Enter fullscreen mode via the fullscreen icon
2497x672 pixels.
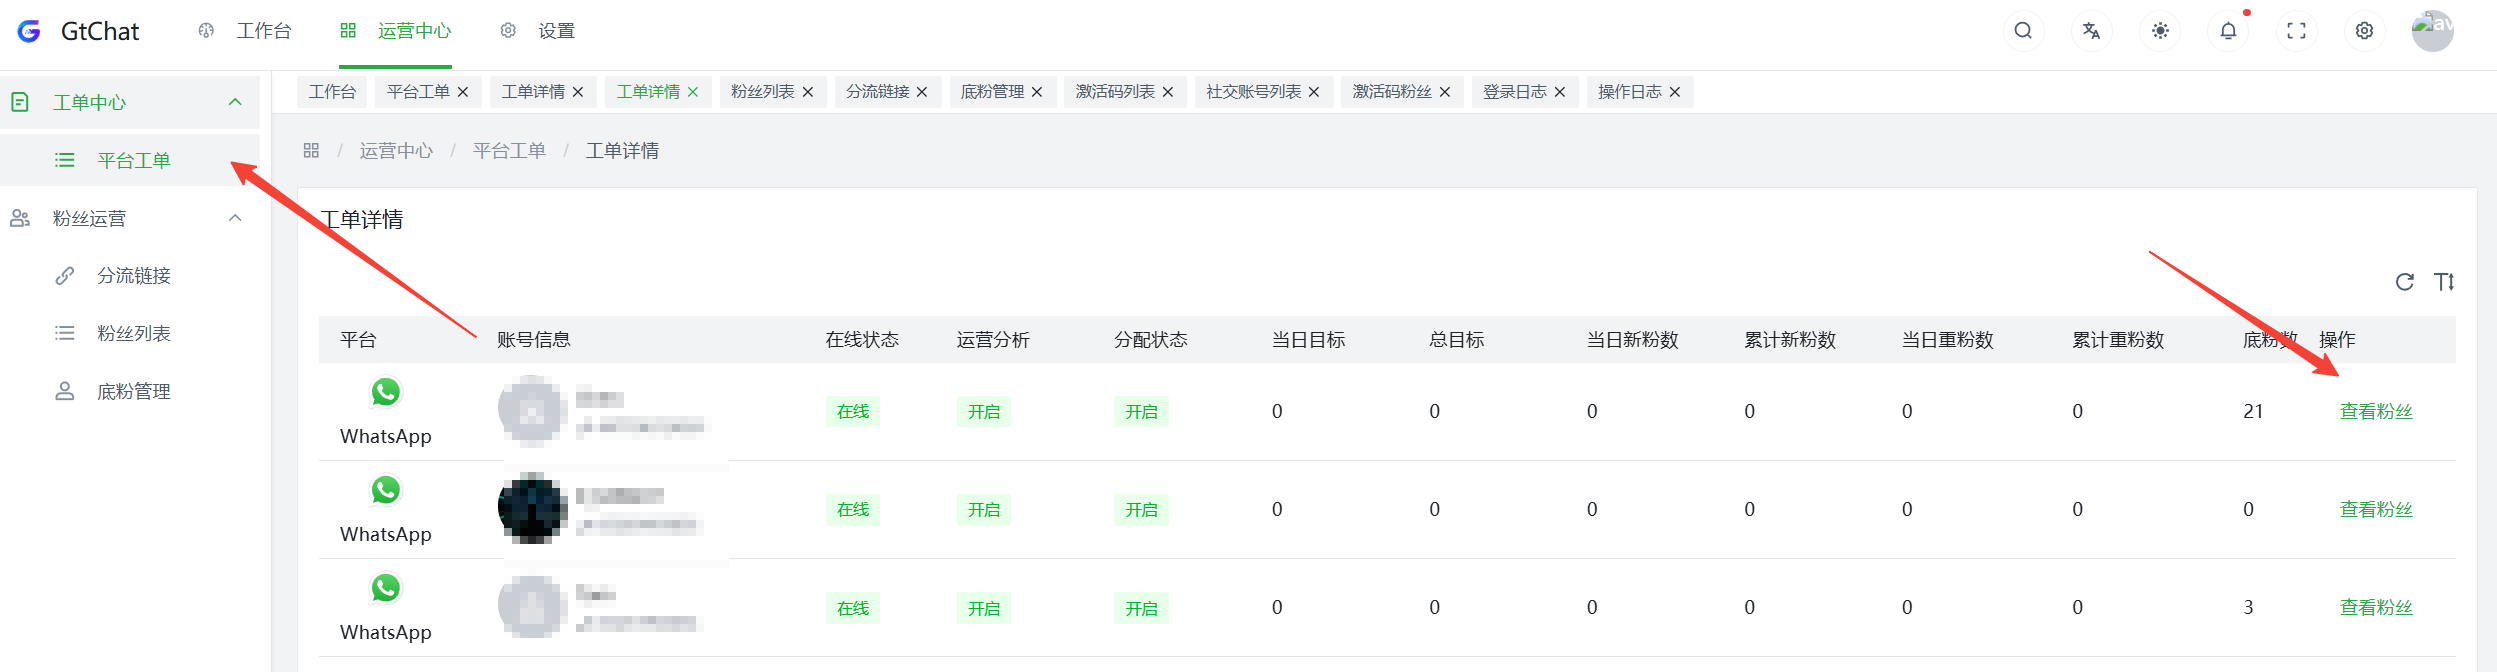click(x=2296, y=31)
